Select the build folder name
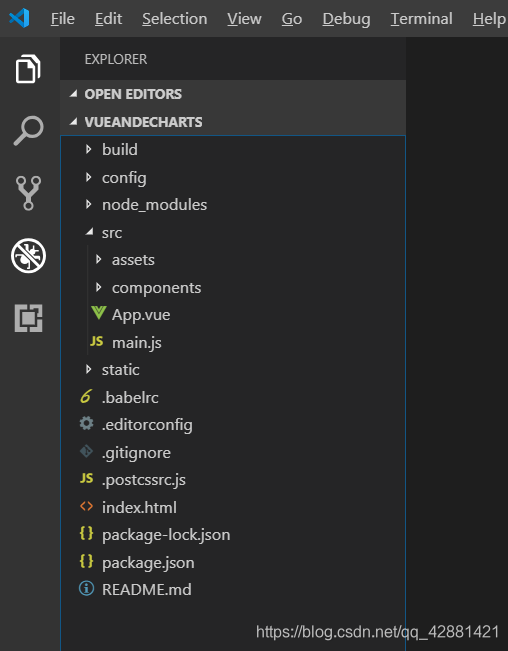 pos(120,149)
